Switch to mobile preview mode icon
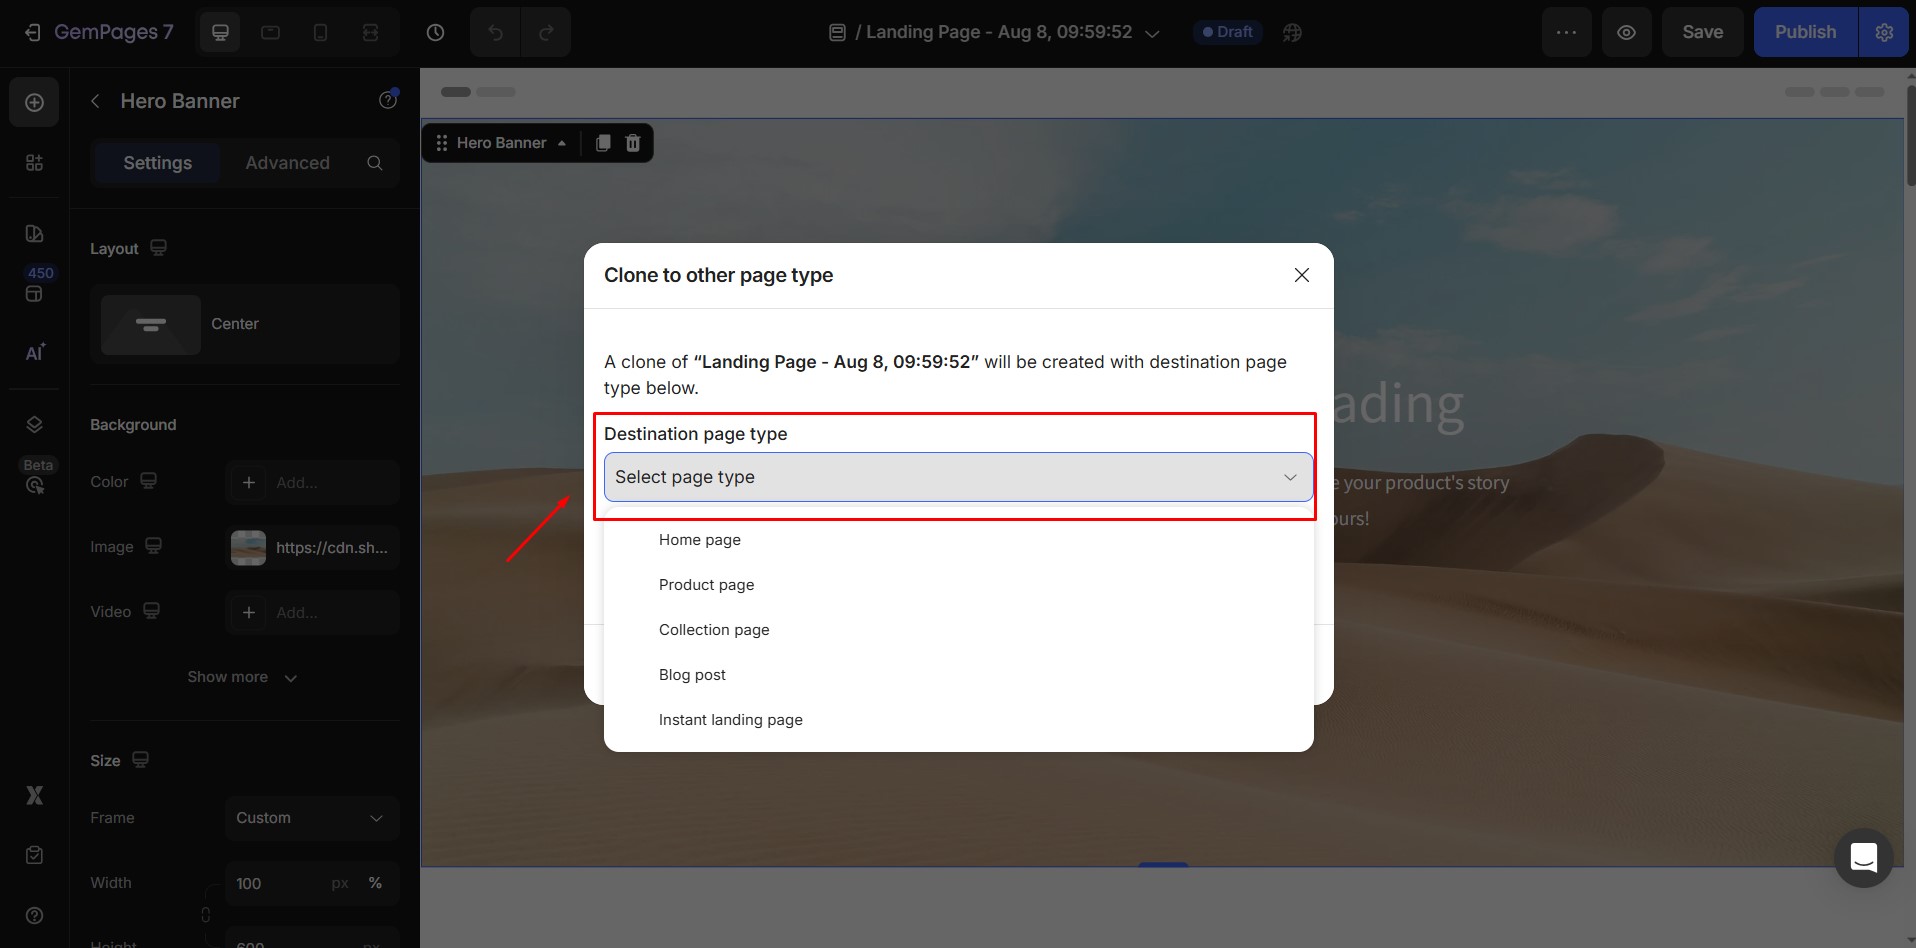Image resolution: width=1916 pixels, height=948 pixels. click(320, 31)
